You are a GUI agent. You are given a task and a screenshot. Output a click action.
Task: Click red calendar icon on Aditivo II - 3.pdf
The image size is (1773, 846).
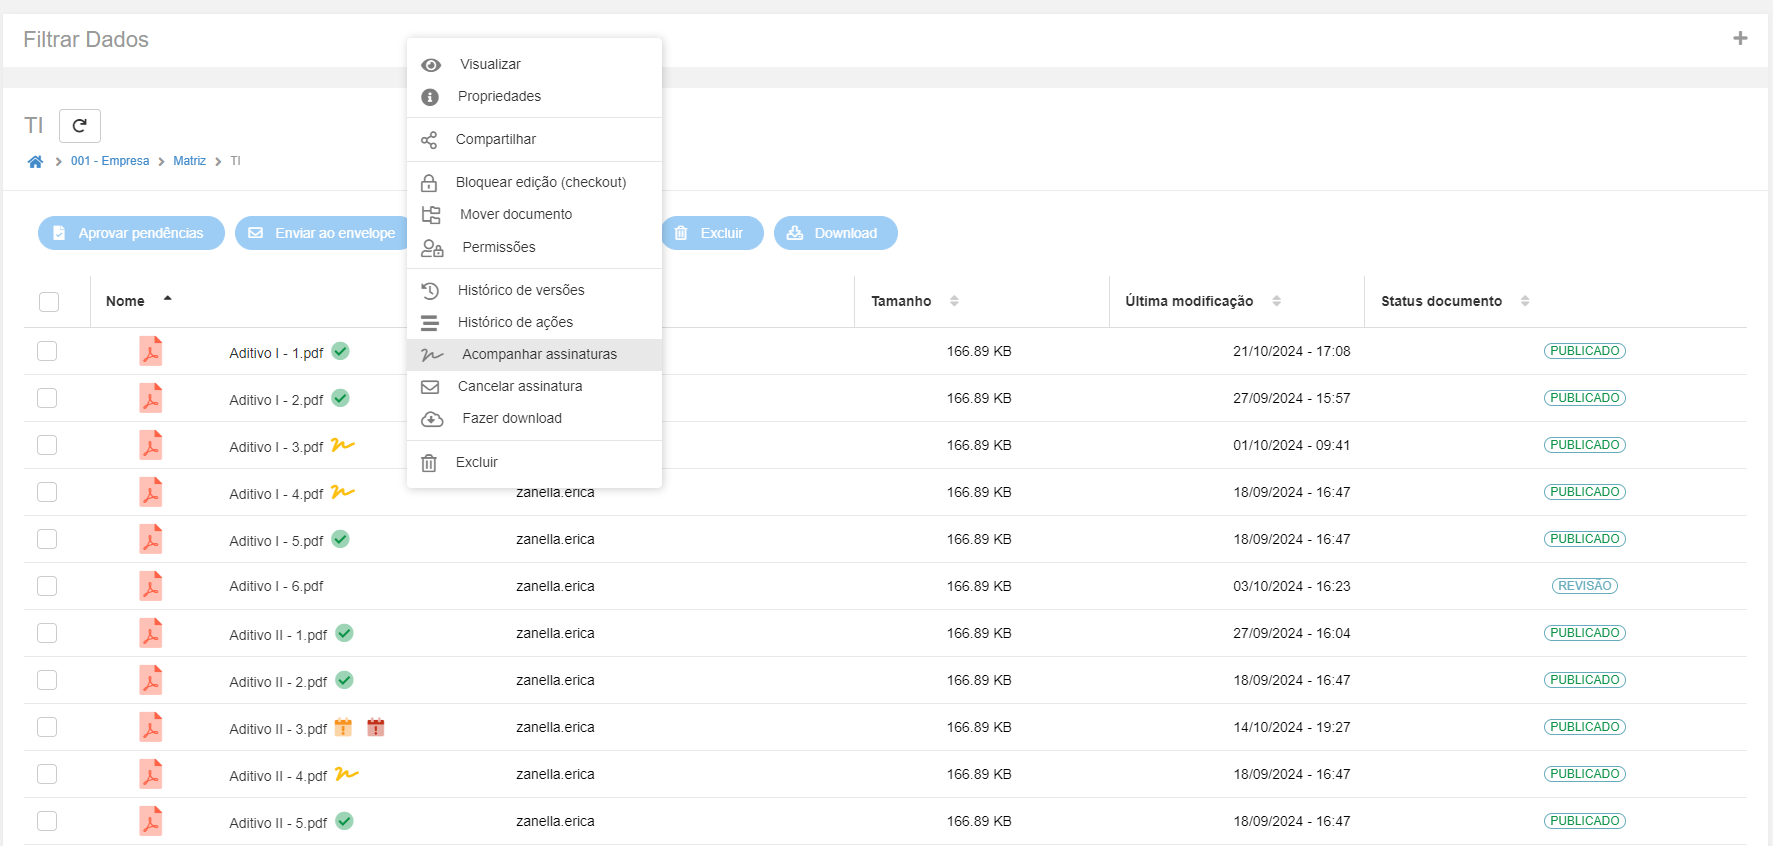[376, 727]
